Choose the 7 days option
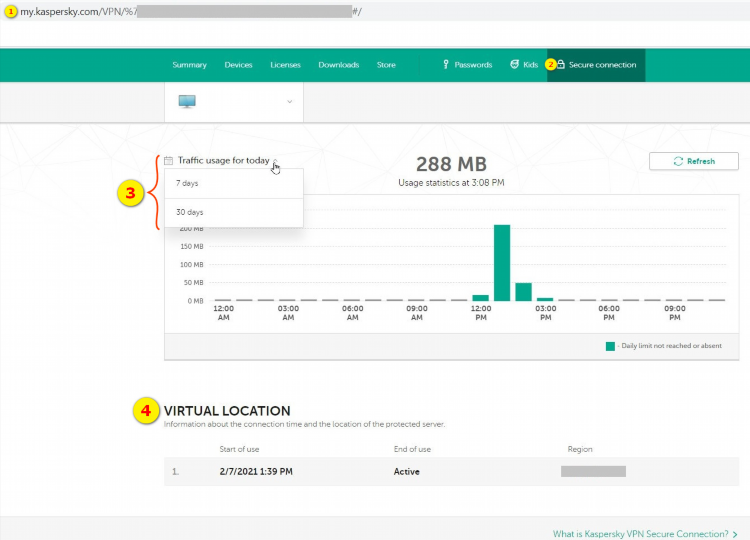750x540 pixels. click(234, 183)
